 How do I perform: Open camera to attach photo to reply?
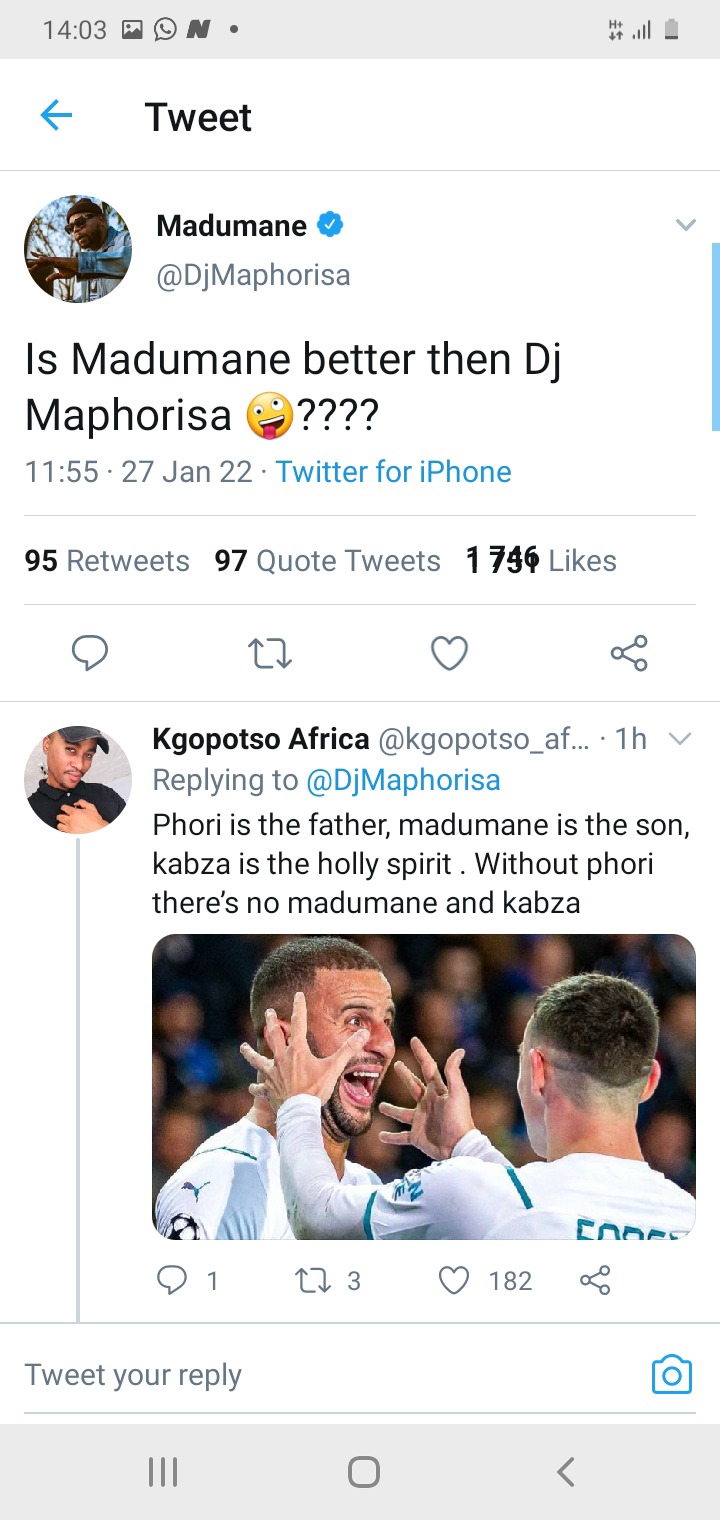coord(671,1375)
